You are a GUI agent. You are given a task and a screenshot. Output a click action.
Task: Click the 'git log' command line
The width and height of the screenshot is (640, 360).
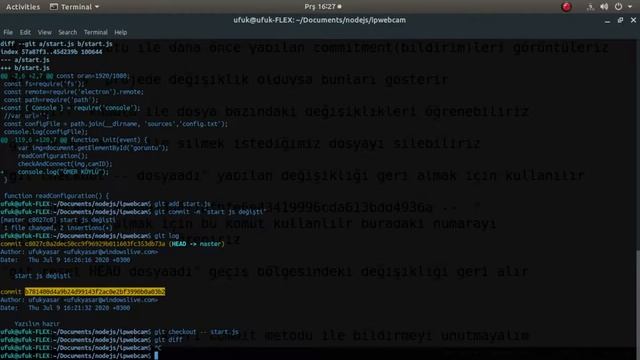coord(167,236)
